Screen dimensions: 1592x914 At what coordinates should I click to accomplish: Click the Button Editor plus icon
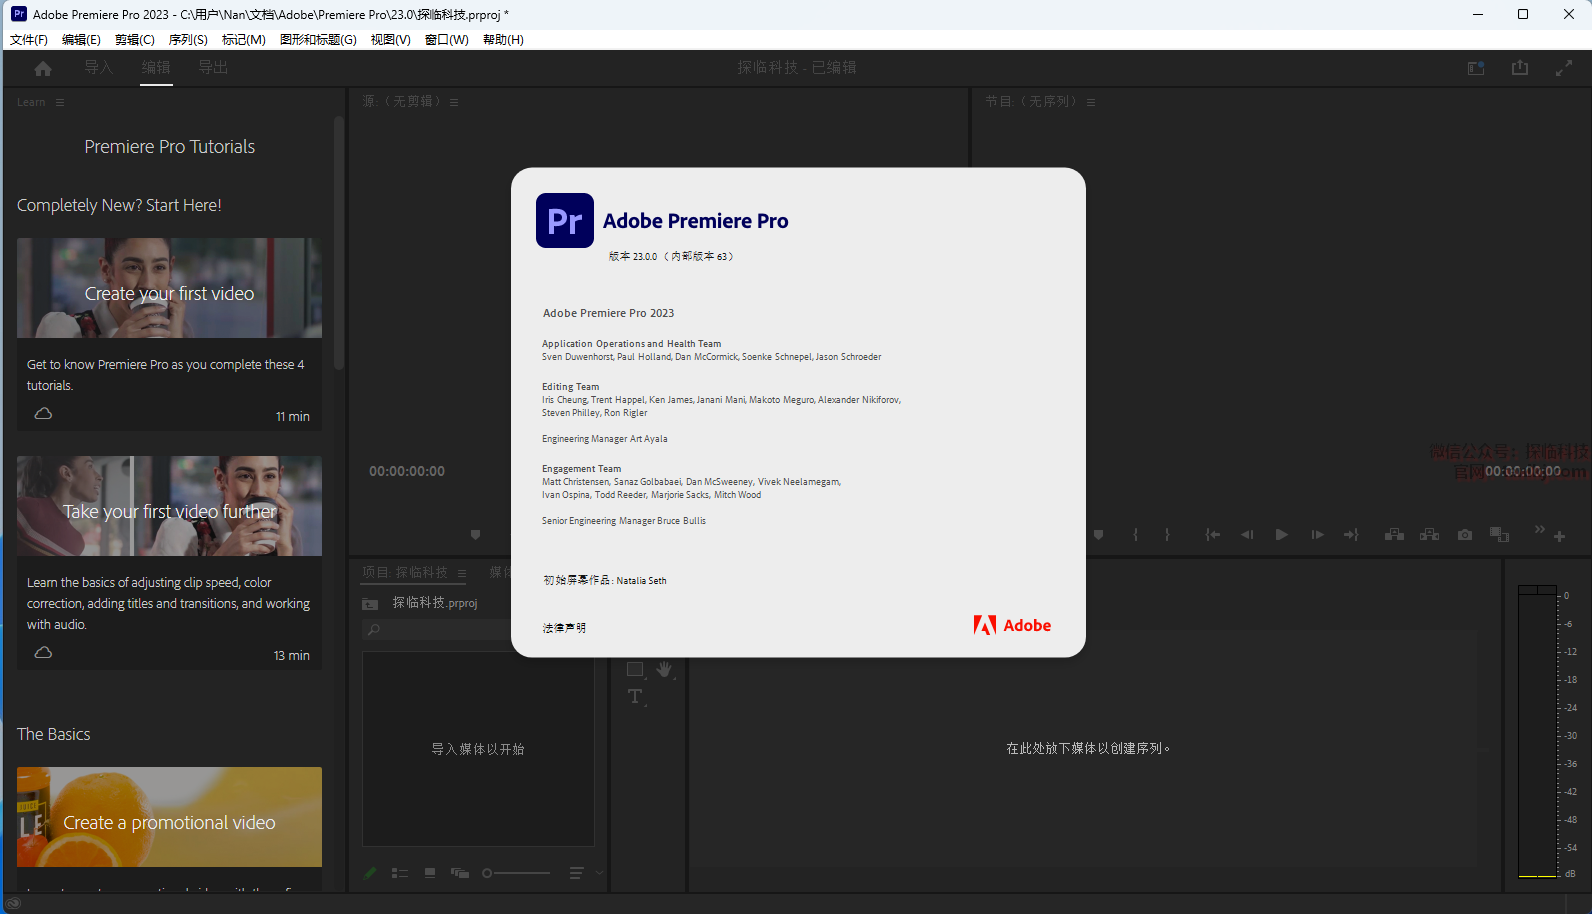(1559, 537)
